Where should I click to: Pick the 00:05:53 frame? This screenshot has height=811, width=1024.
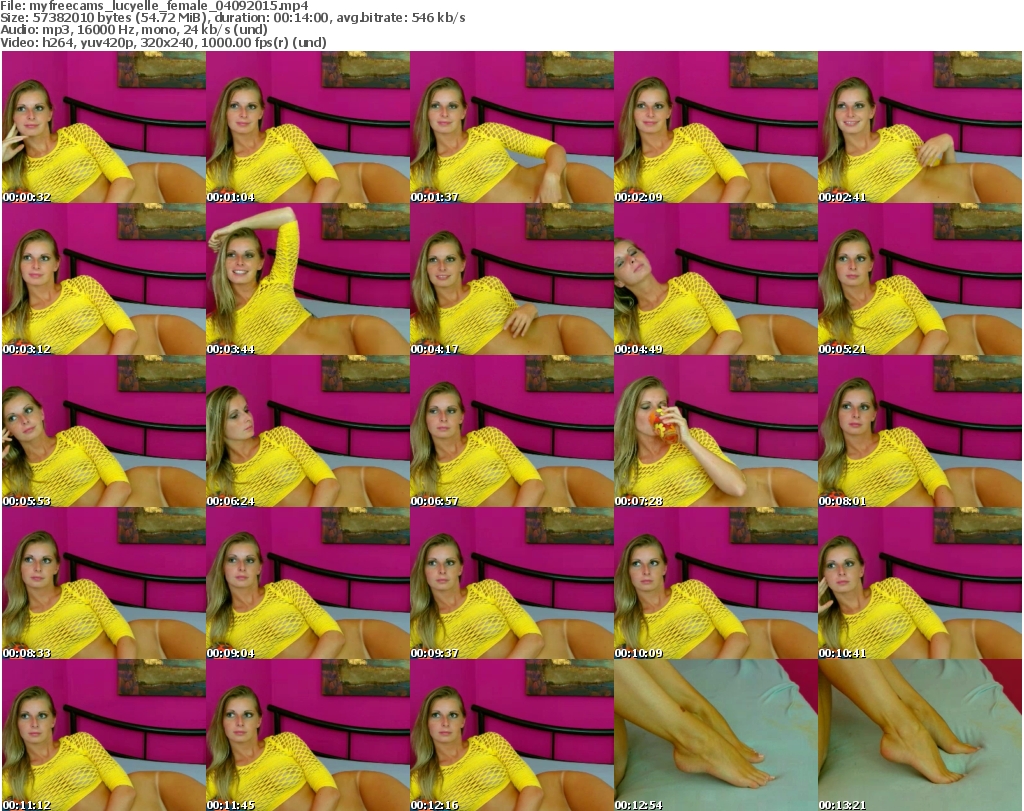104,432
